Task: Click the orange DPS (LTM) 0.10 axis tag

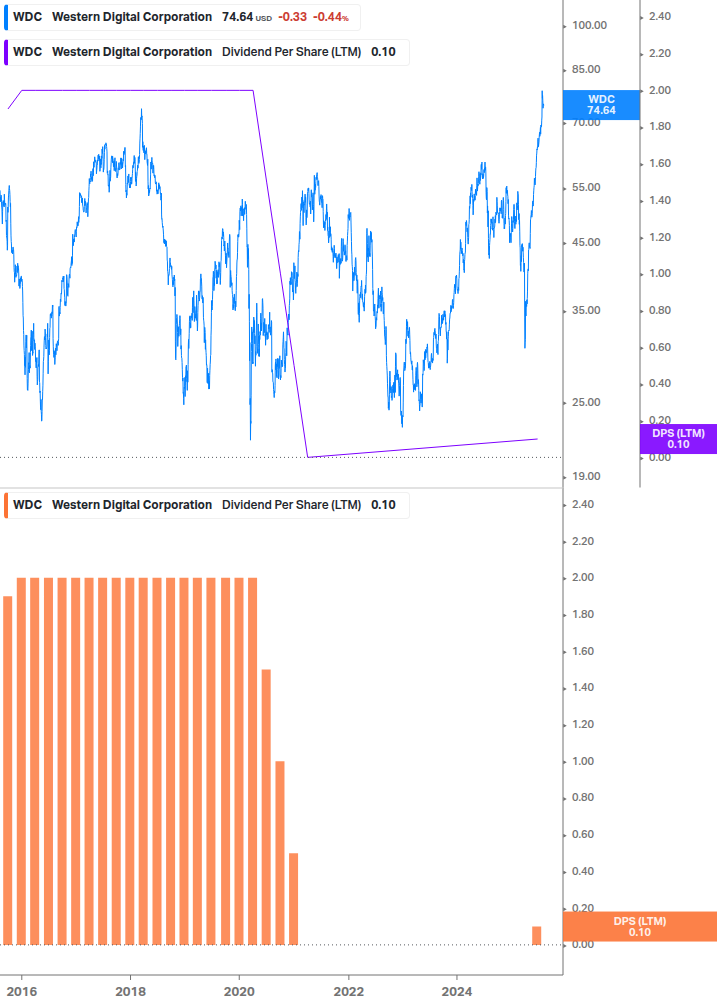Action: tap(639, 927)
